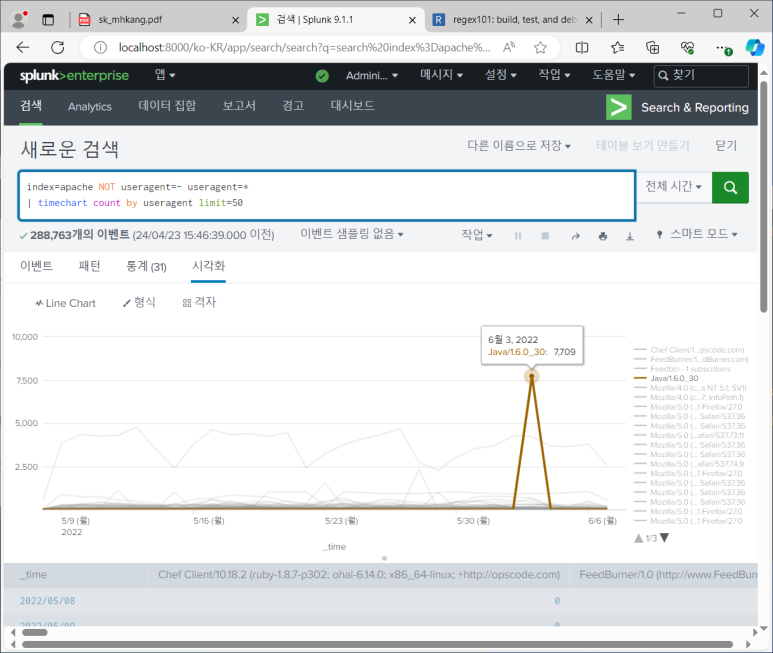Click the site information icon in address bar

100,47
